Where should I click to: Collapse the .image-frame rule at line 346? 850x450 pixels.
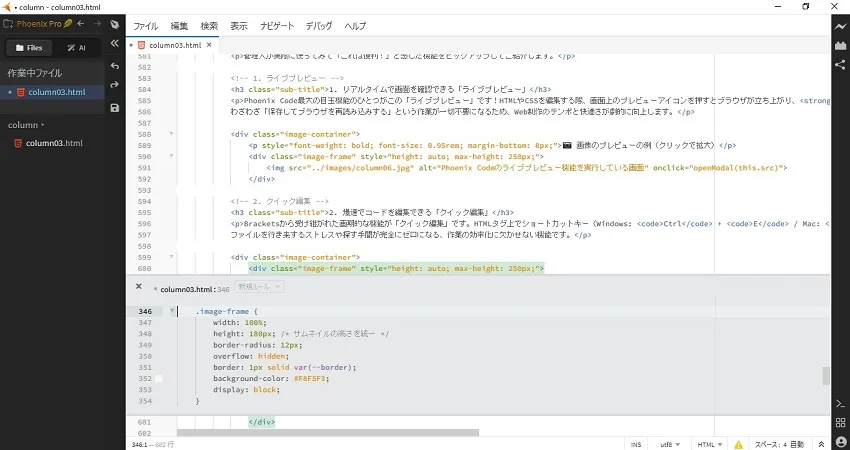(171, 311)
